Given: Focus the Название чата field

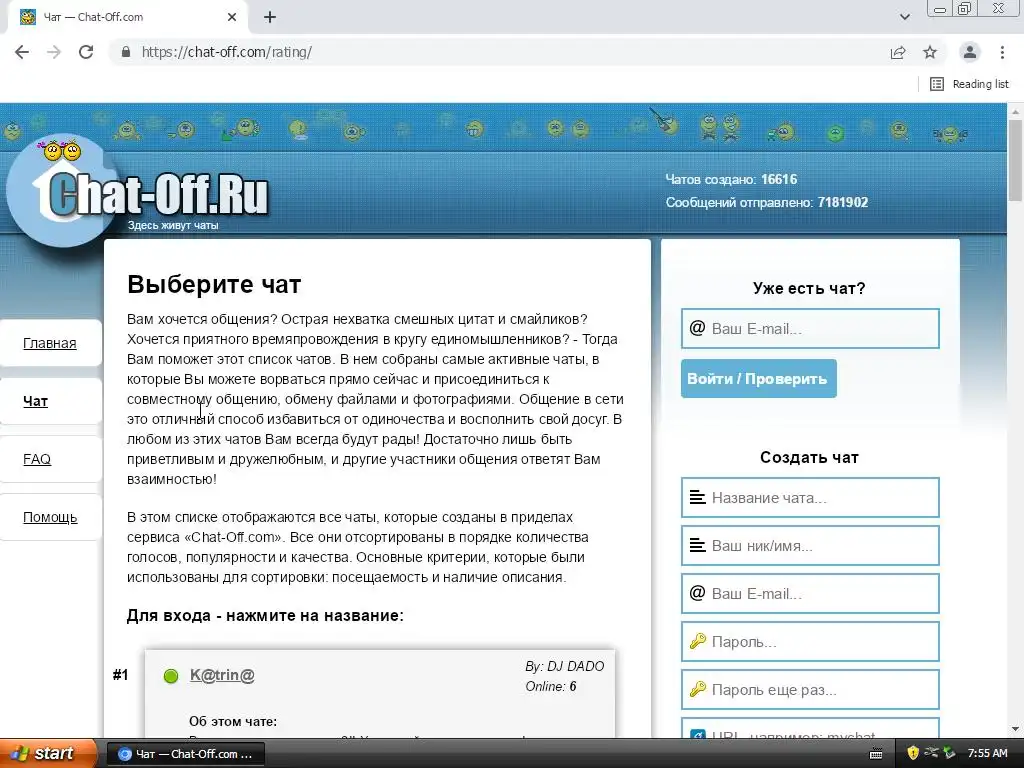Looking at the screenshot, I should (x=810, y=498).
